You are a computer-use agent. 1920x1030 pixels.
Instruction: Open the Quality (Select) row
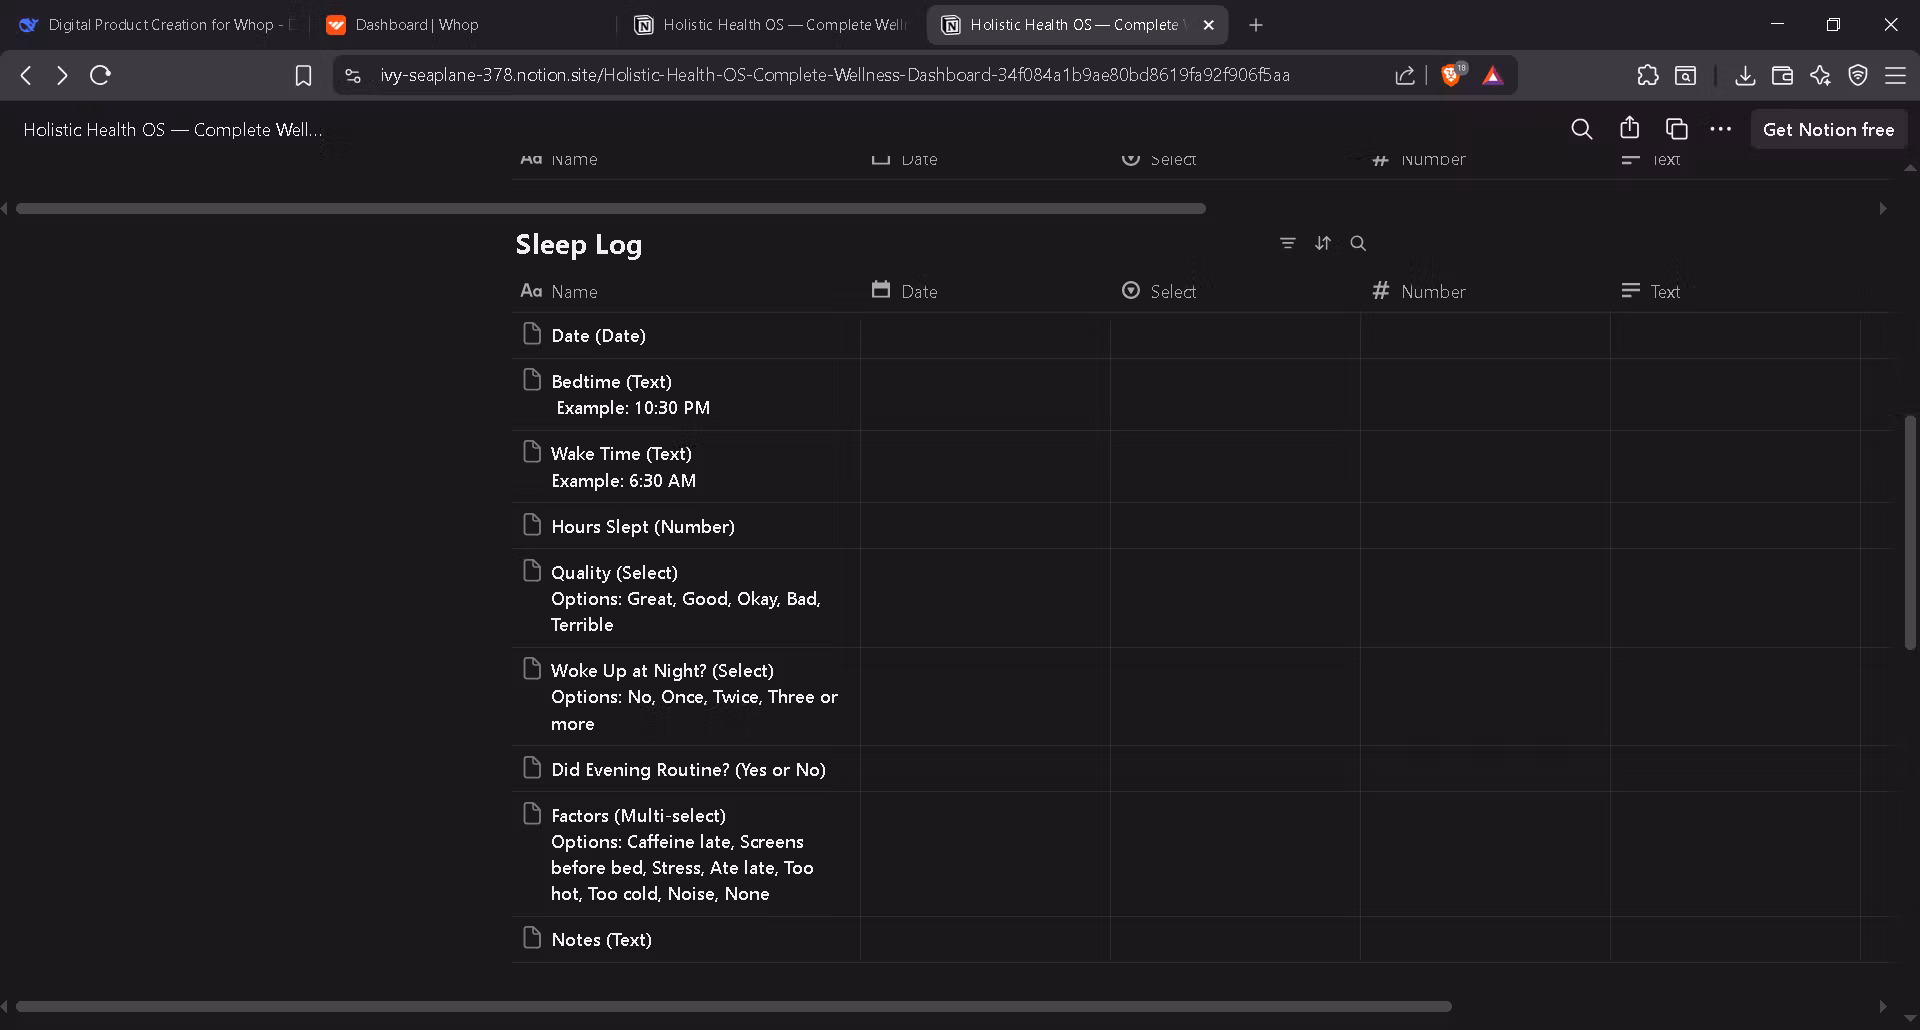[685, 598]
